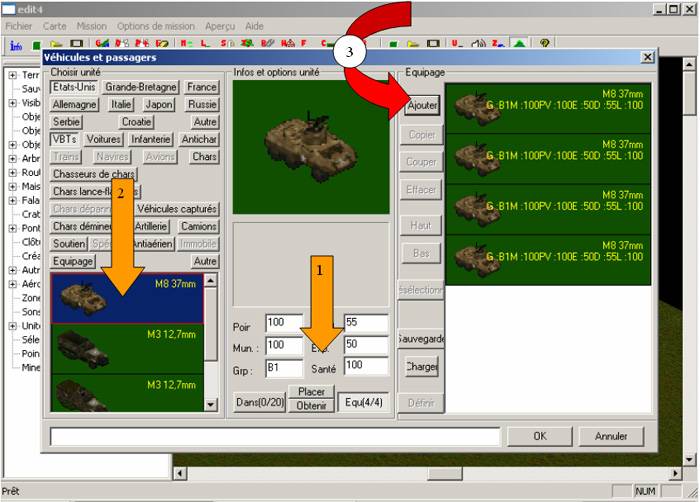Select the first M3 12,7mm half-track unit

pos(125,347)
